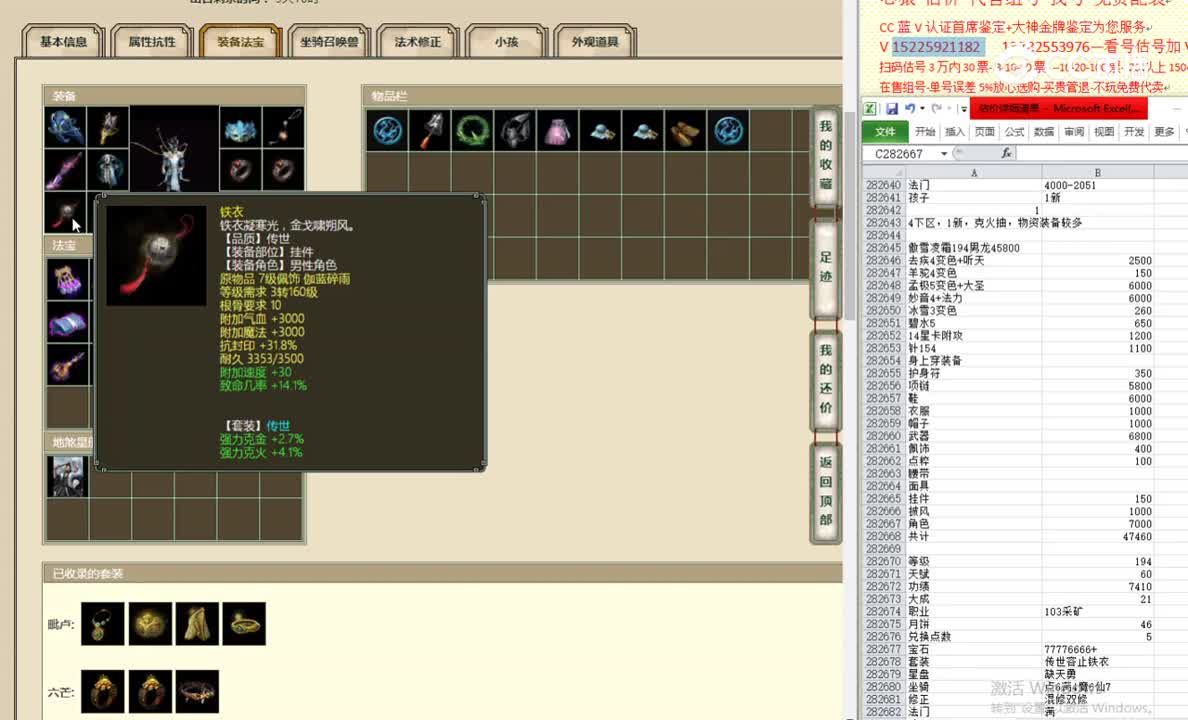The image size is (1188, 720).
Task: Select the 毗卢 golden helmet set item
Action: pos(150,624)
